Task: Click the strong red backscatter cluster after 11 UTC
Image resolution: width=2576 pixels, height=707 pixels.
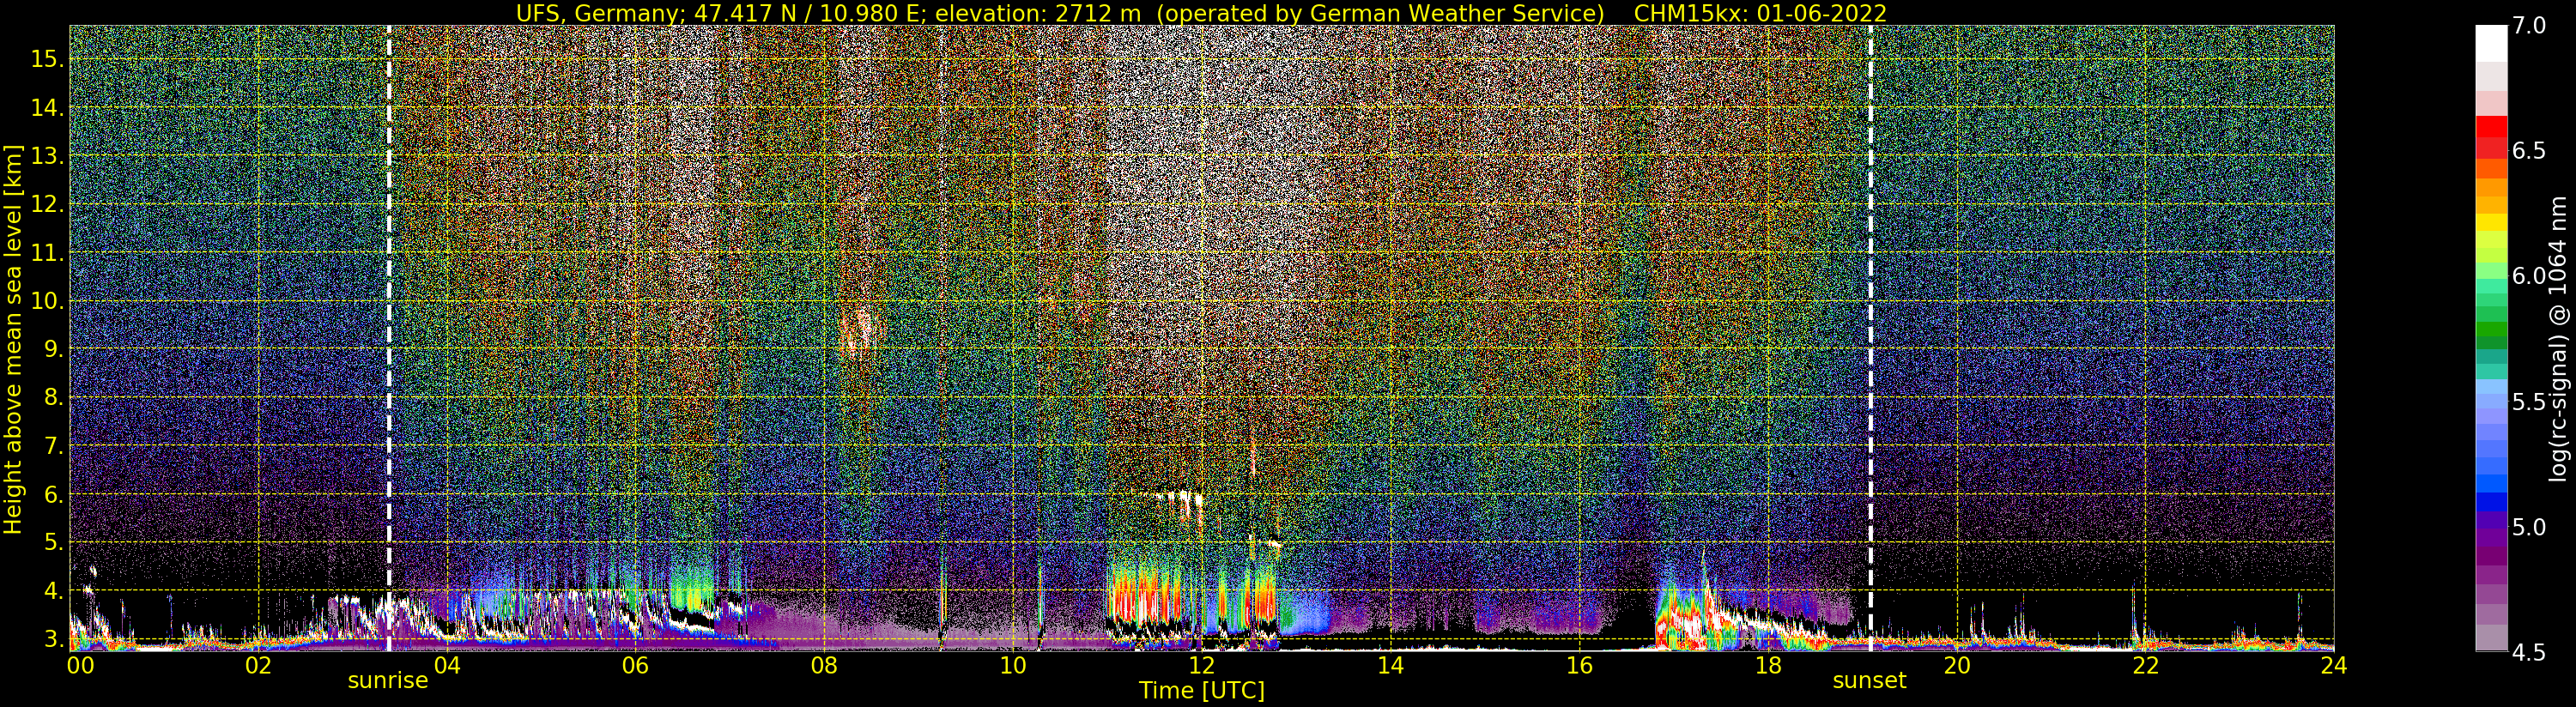Action: pyautogui.click(x=1145, y=595)
